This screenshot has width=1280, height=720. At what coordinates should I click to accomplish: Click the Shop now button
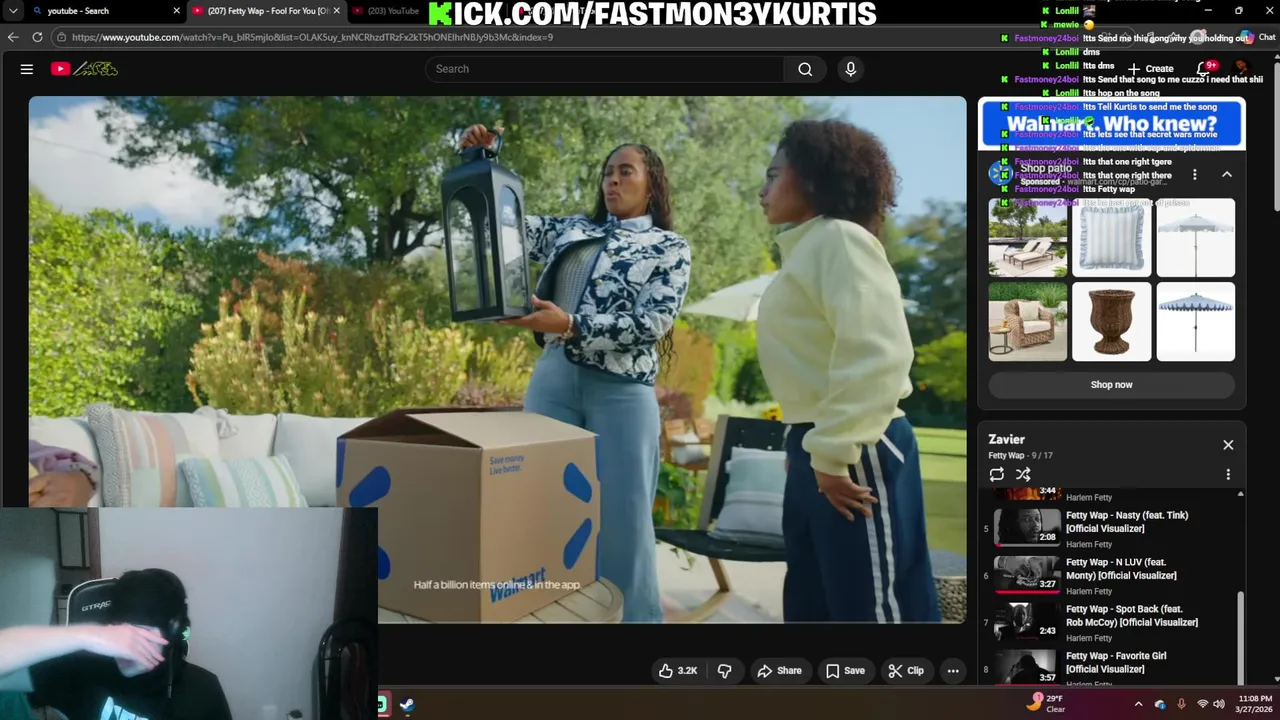click(x=1111, y=385)
